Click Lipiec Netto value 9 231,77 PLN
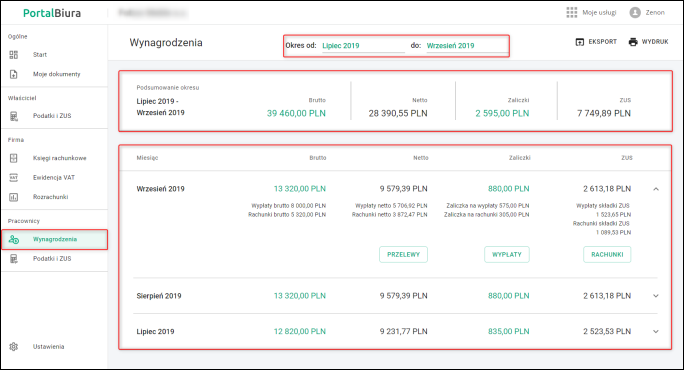This screenshot has height=370, width=684. (404, 332)
